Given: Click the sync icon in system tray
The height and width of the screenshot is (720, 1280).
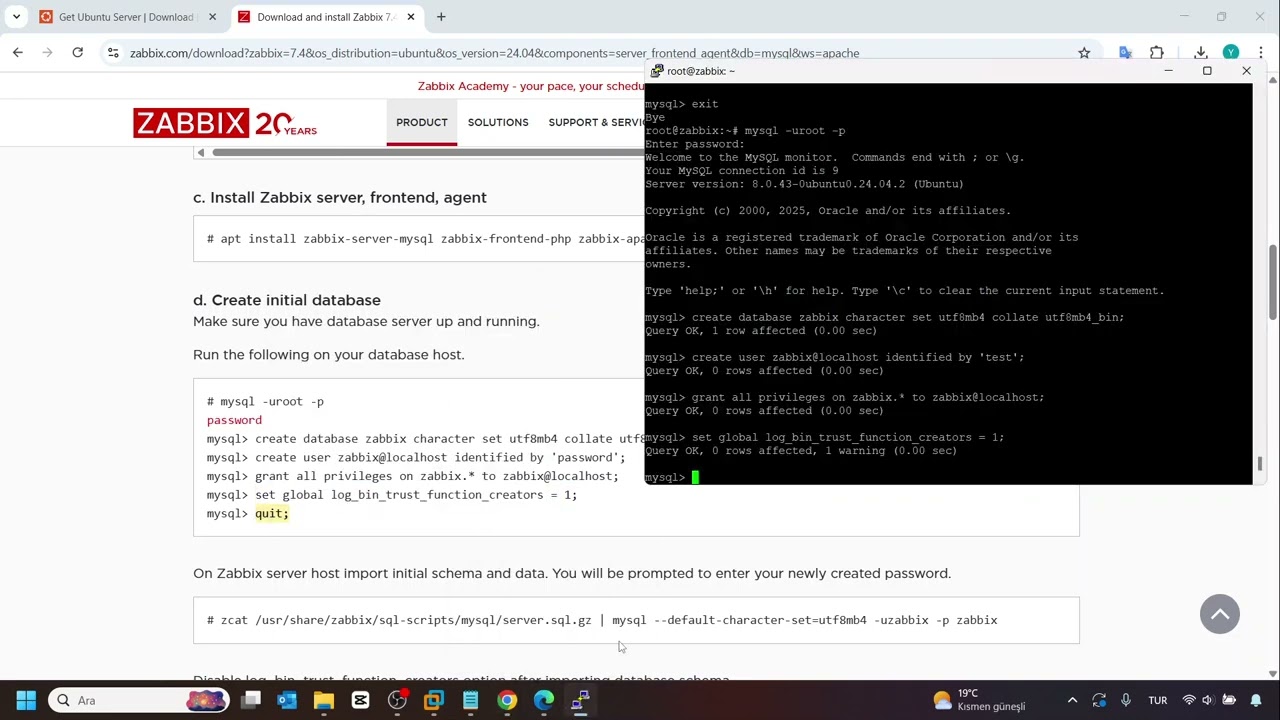Looking at the screenshot, I should [1099, 700].
